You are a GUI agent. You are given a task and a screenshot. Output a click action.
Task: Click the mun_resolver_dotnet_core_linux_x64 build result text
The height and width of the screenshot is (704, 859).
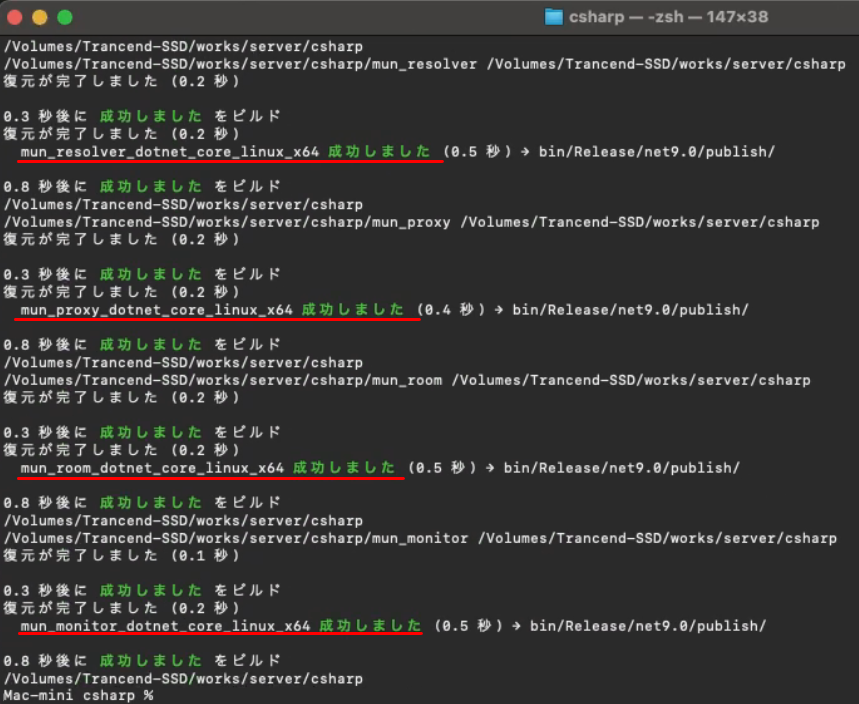click(170, 151)
